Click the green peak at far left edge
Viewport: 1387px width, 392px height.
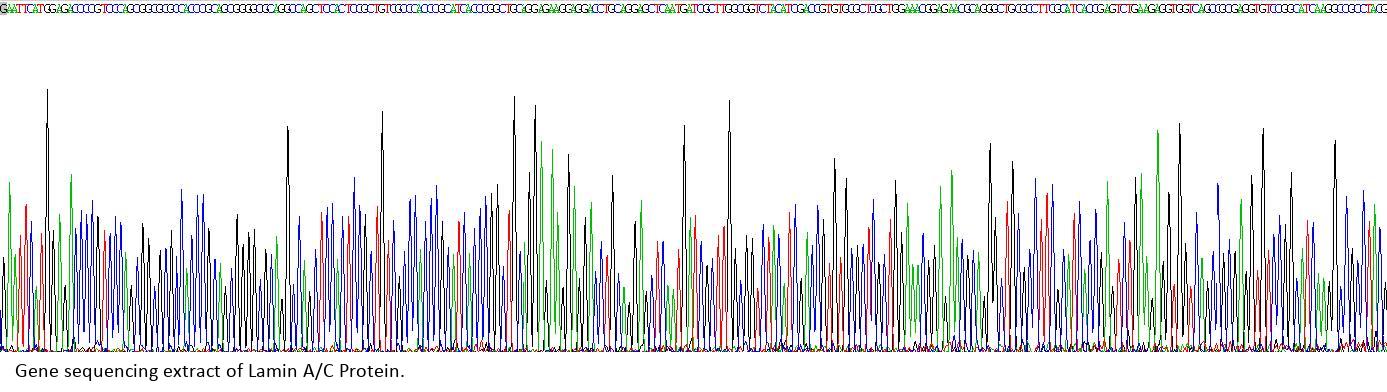pos(10,265)
